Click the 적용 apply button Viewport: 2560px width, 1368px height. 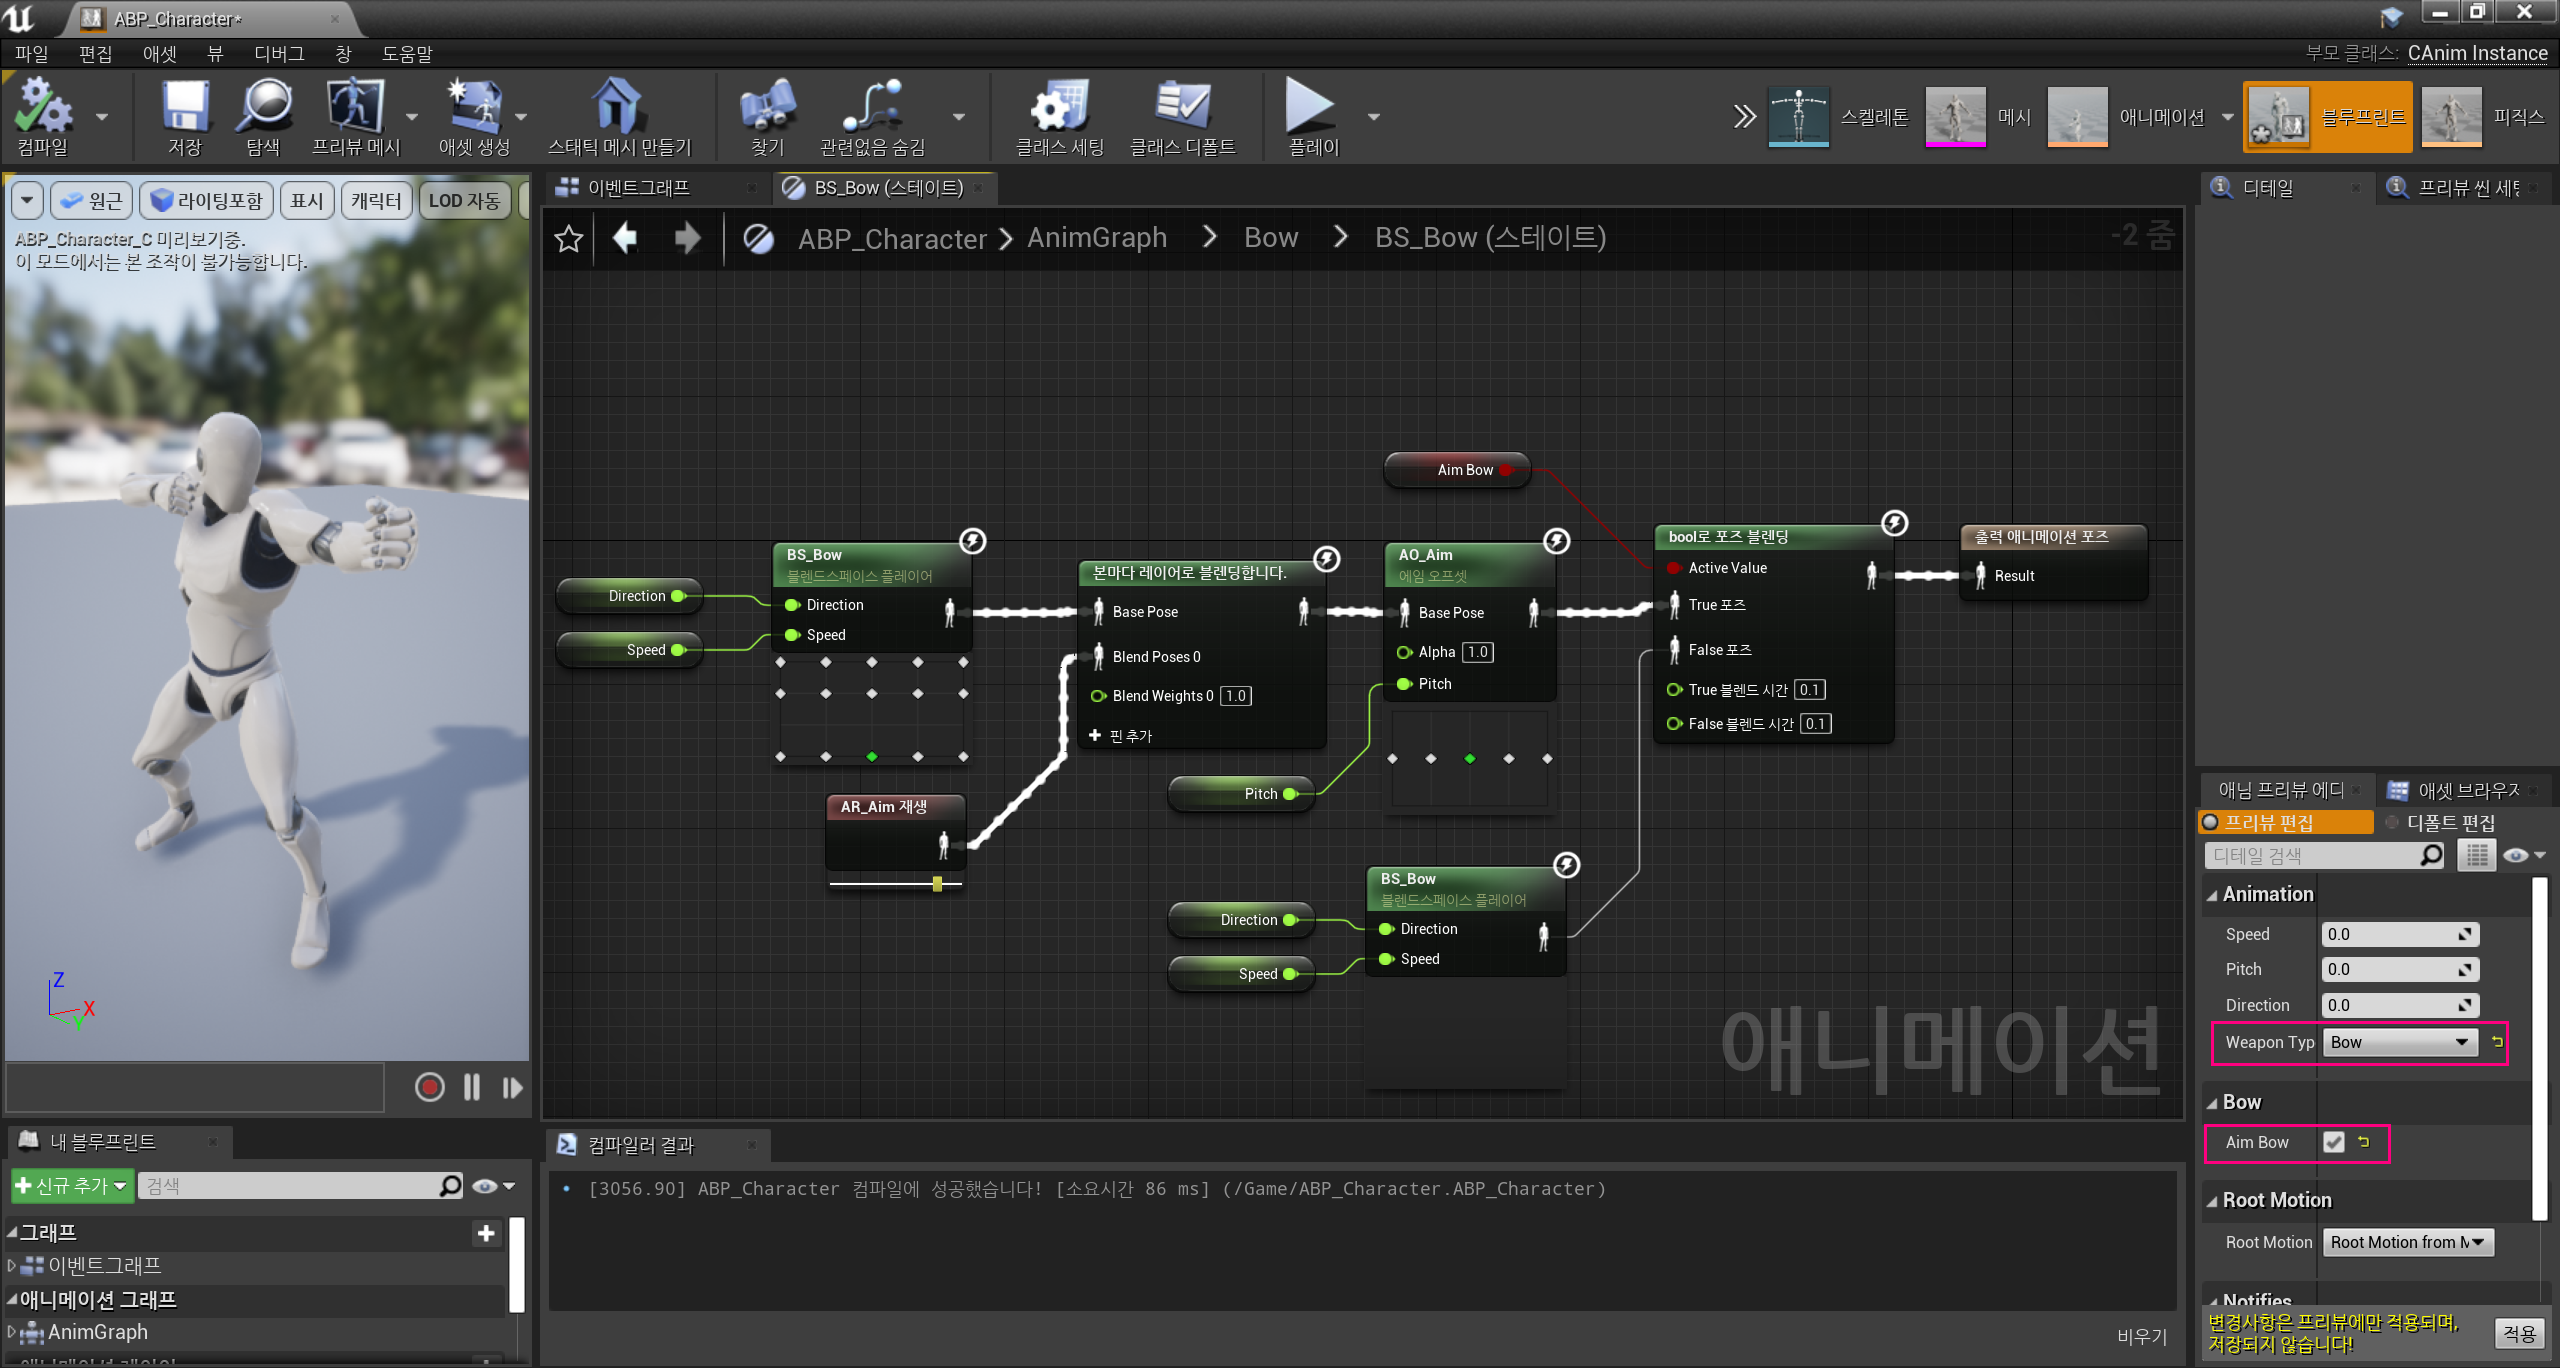2518,1333
